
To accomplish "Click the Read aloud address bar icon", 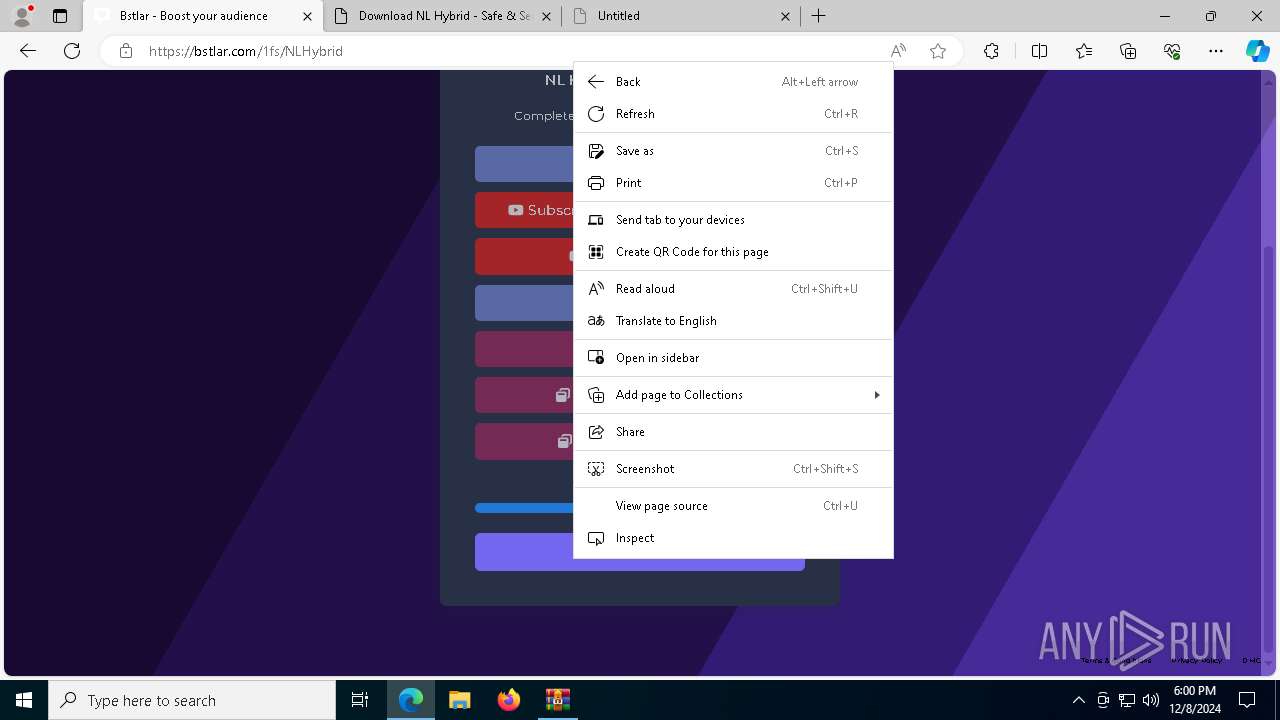I will coord(898,51).
